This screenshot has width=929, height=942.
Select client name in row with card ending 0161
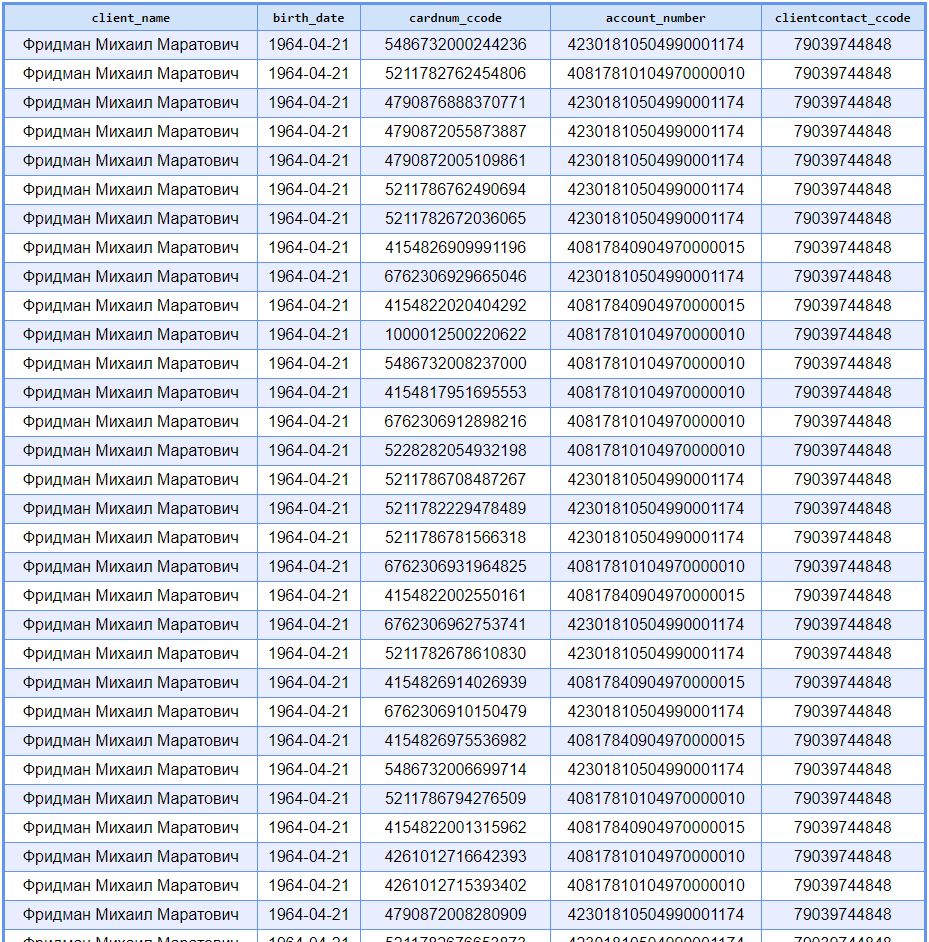pyautogui.click(x=130, y=596)
